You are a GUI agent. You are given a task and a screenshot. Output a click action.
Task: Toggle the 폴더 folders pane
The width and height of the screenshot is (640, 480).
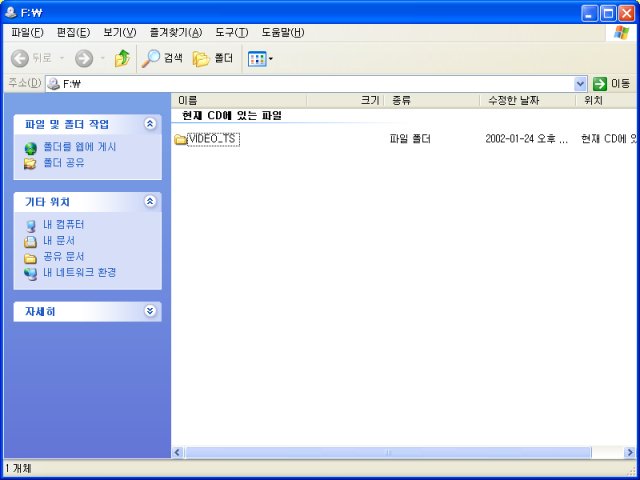point(213,58)
